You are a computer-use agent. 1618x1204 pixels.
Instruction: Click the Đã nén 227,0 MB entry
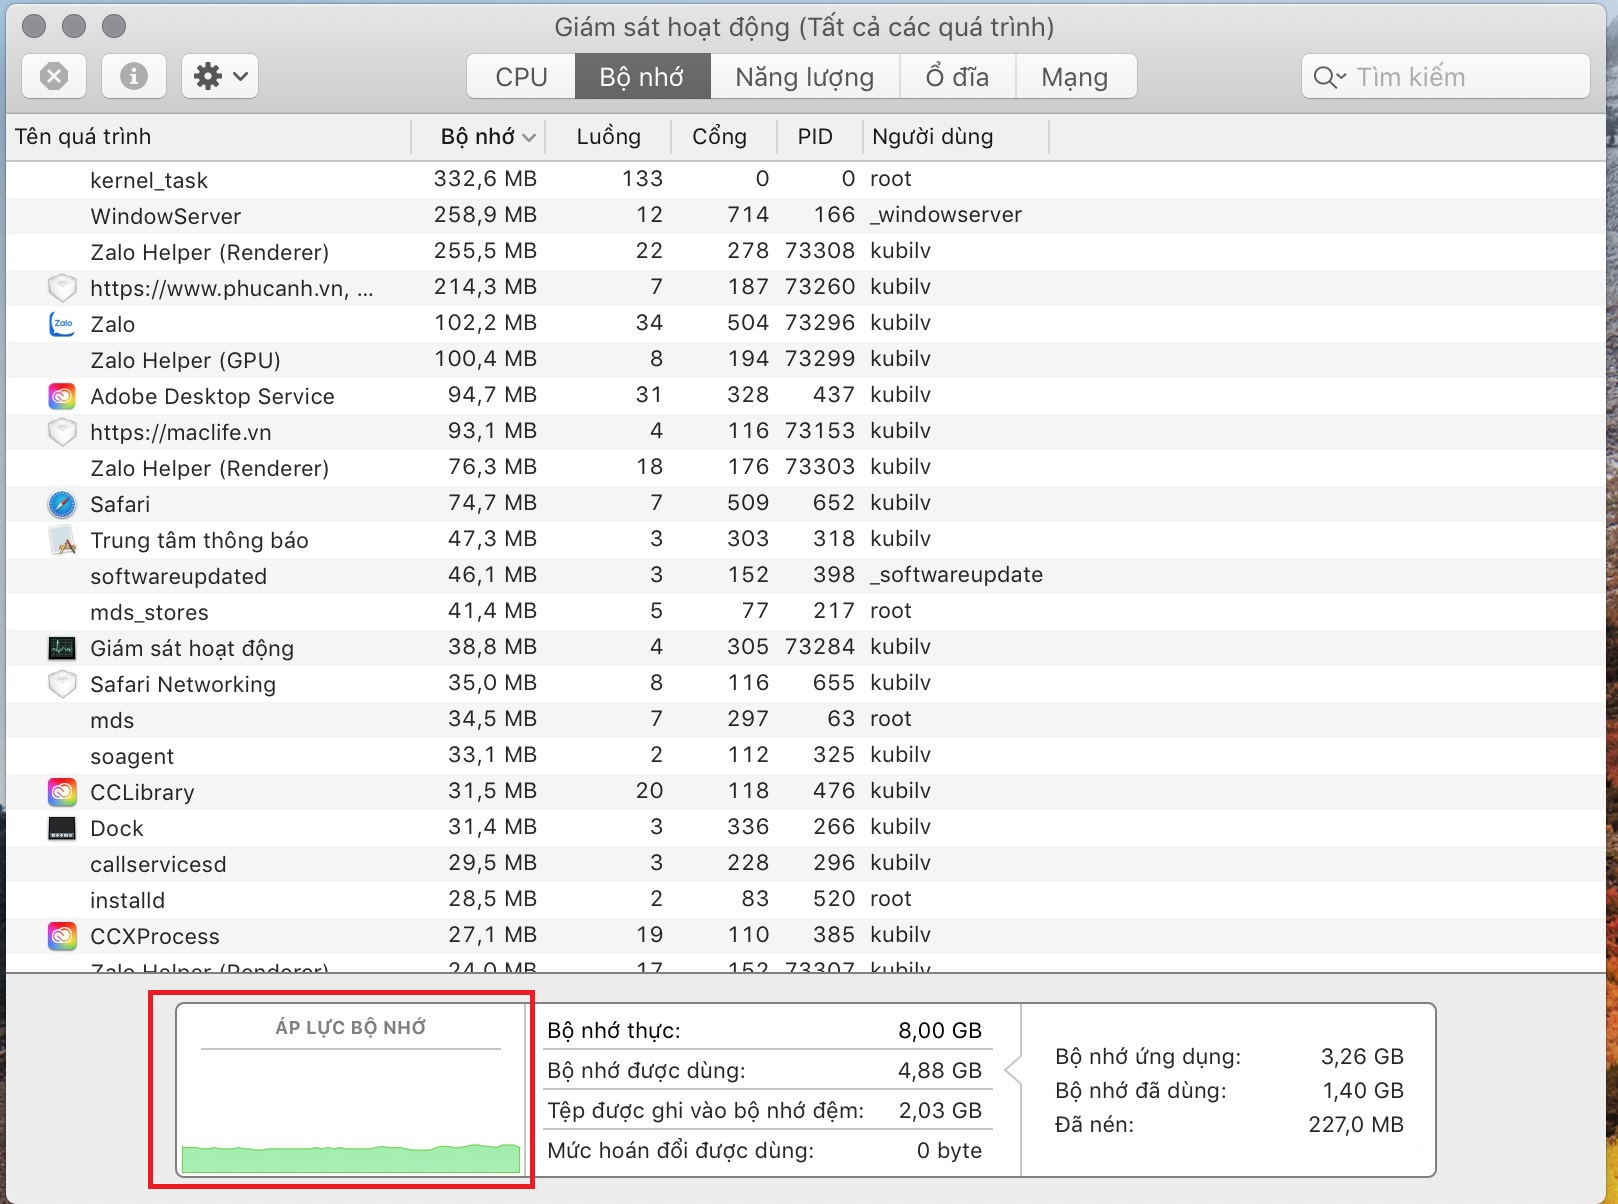point(1229,1124)
